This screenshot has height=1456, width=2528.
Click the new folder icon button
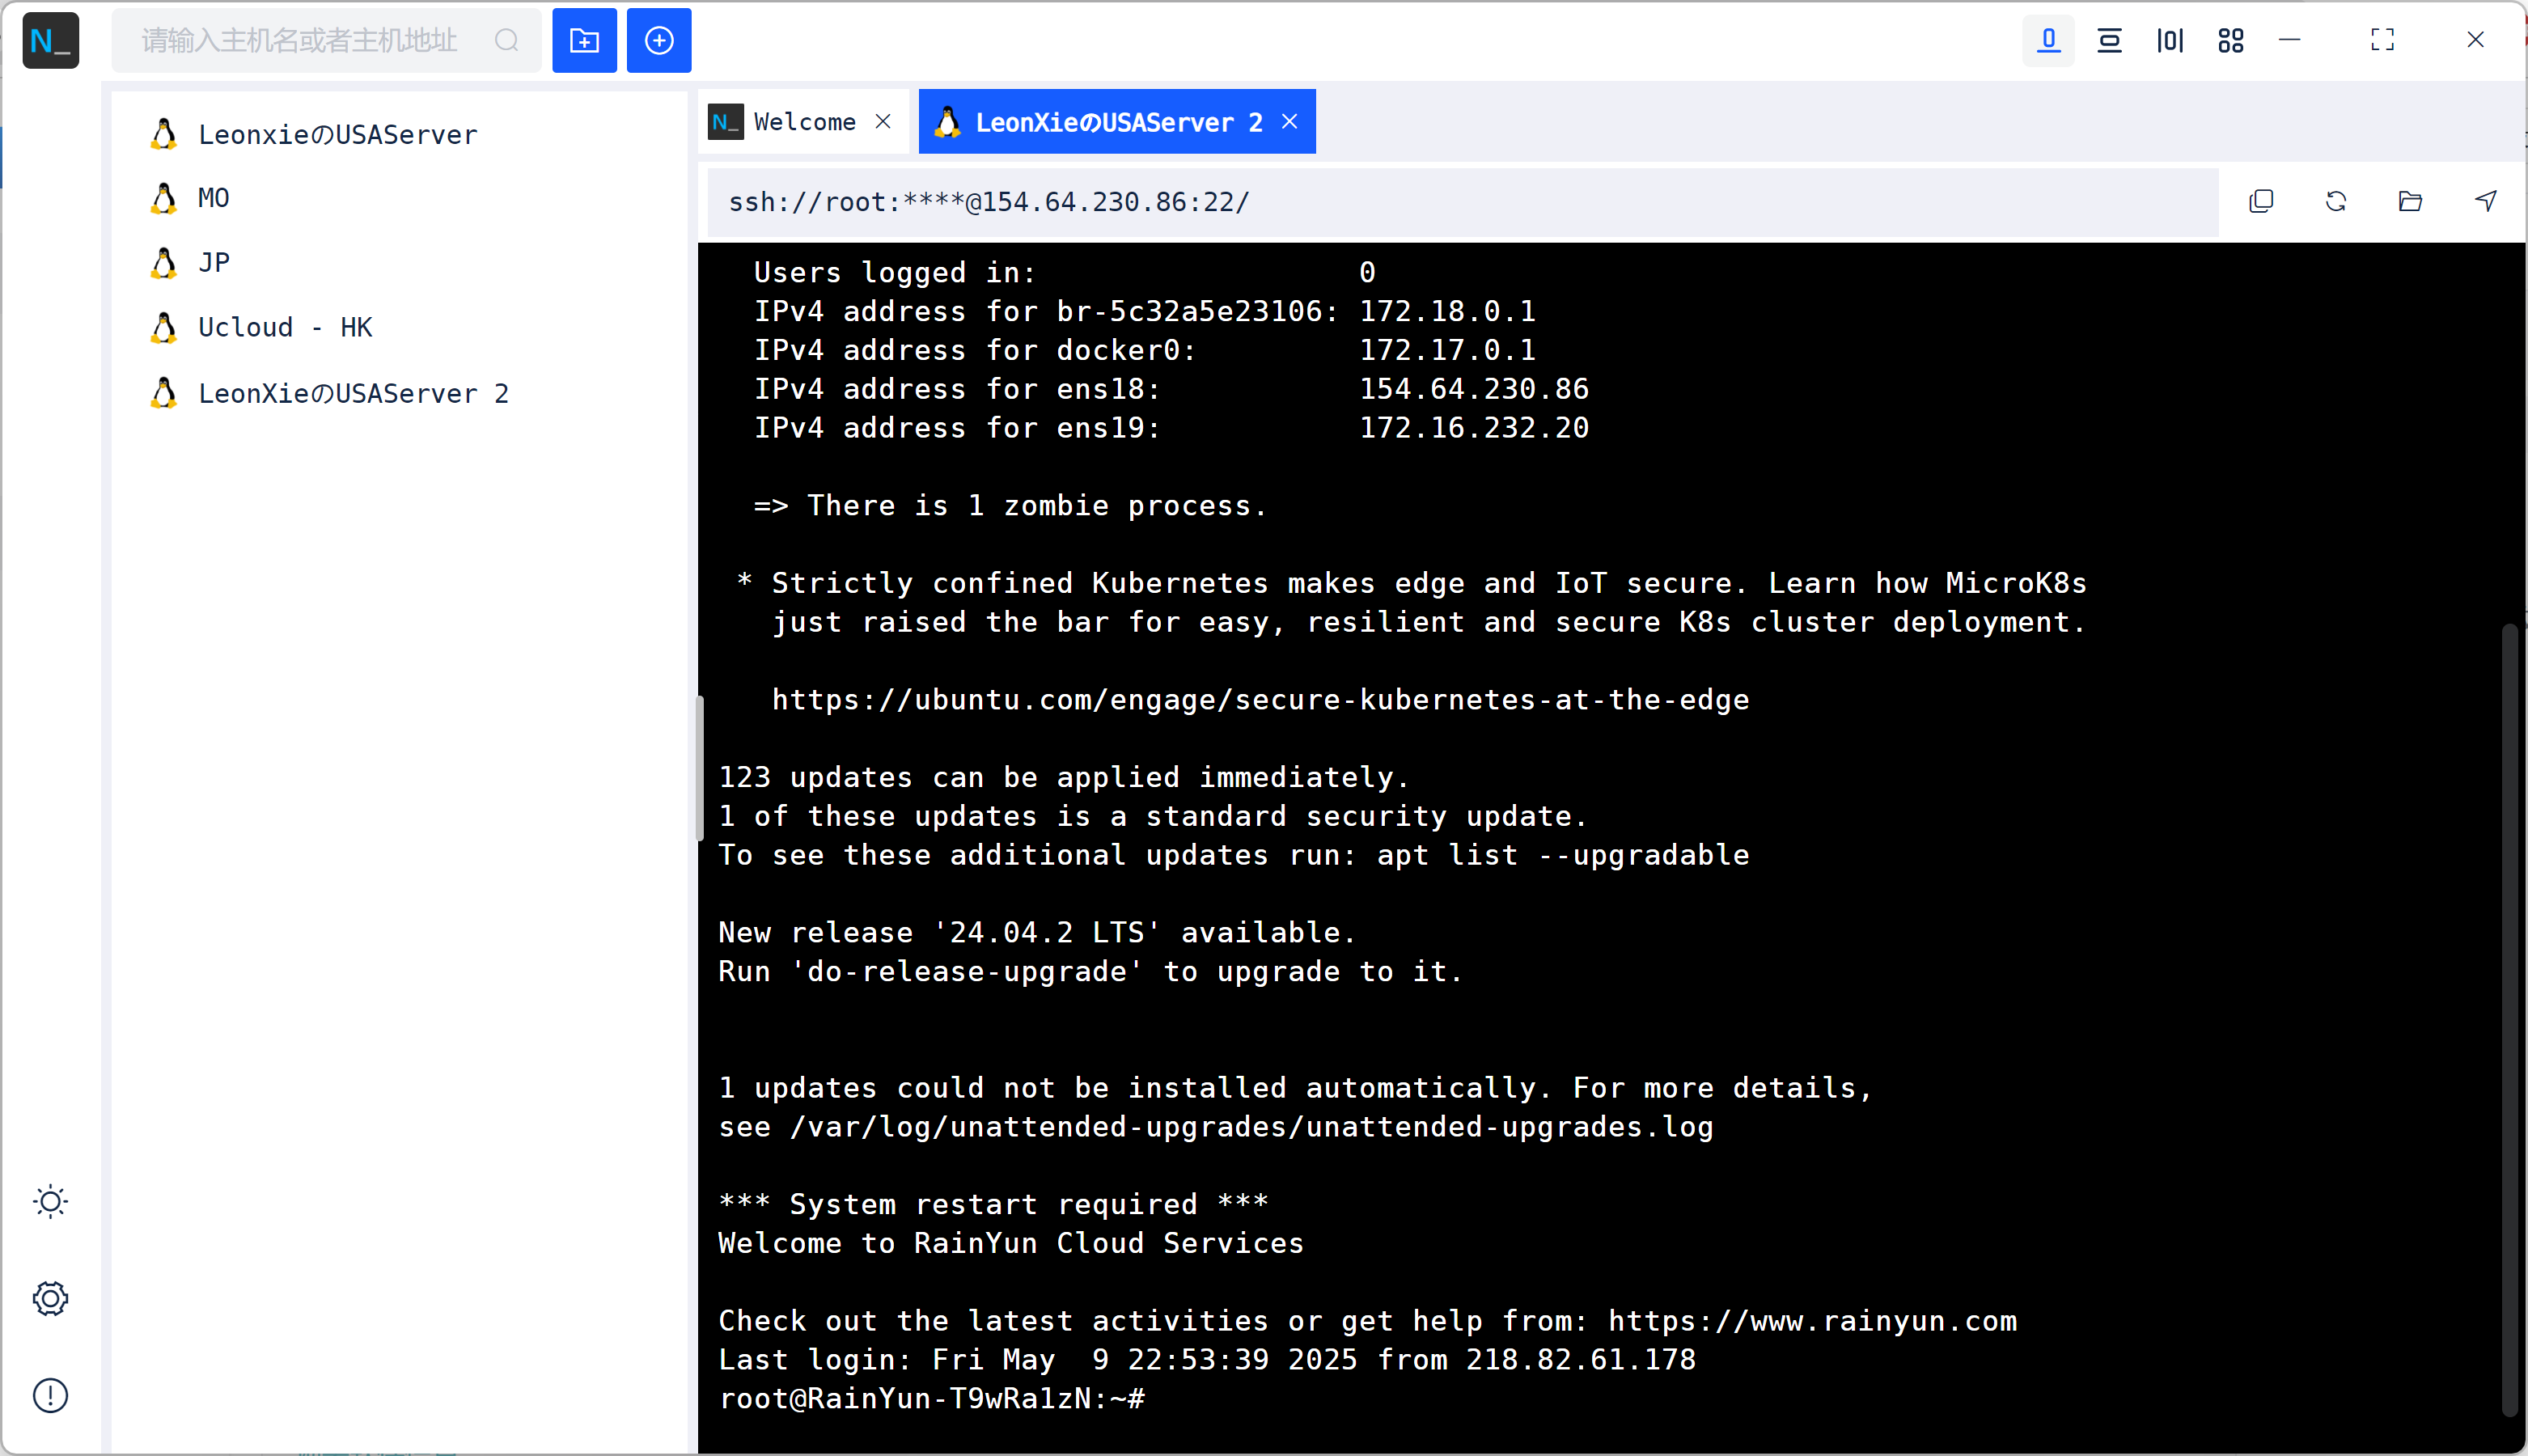(584, 41)
